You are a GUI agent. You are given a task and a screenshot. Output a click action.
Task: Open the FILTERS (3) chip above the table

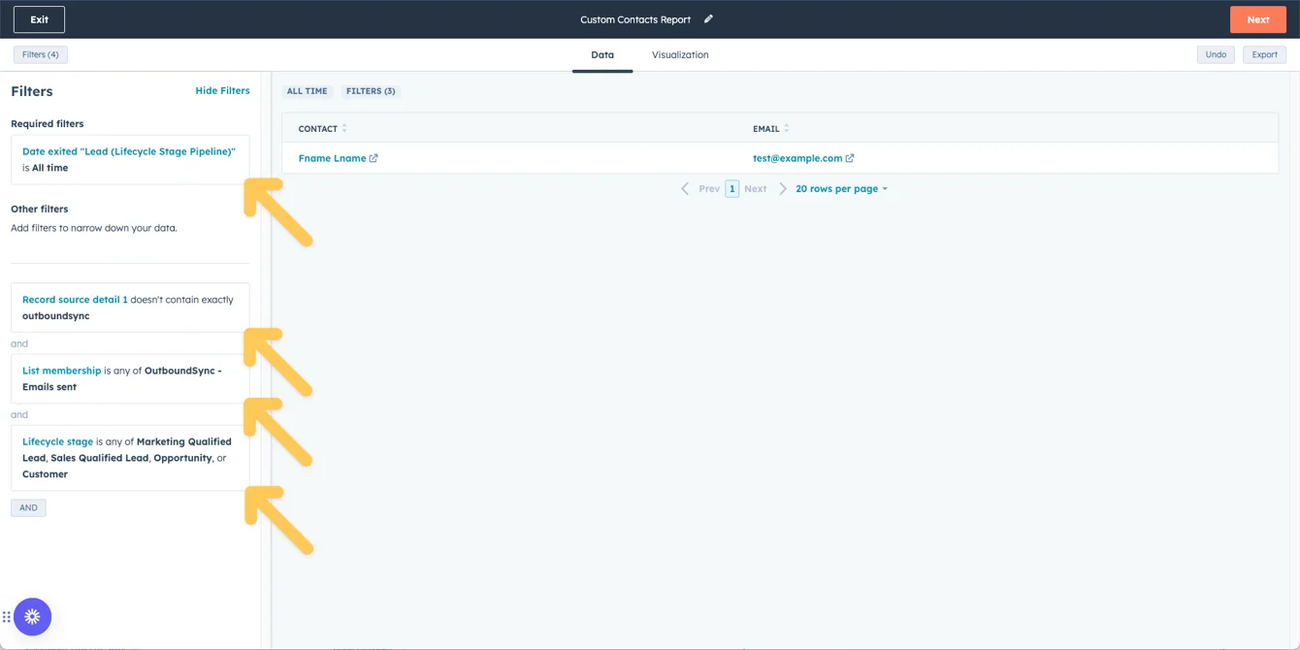tap(370, 91)
